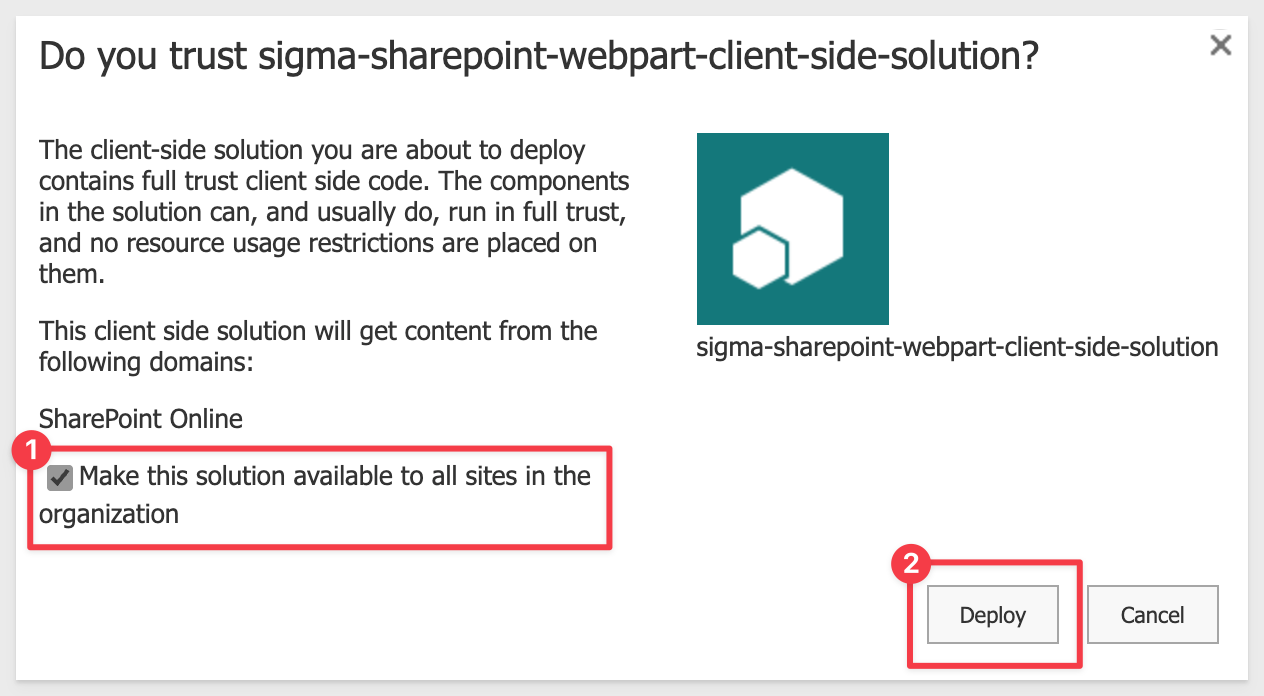1264x696 pixels.
Task: Click the 'following domains' sentence
Action: [x=318, y=345]
